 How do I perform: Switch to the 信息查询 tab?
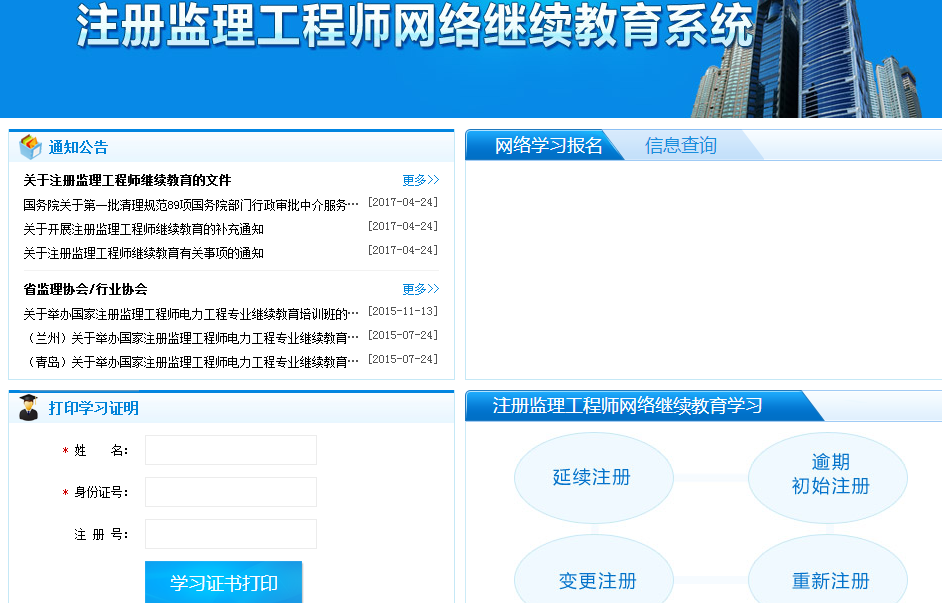tap(681, 146)
